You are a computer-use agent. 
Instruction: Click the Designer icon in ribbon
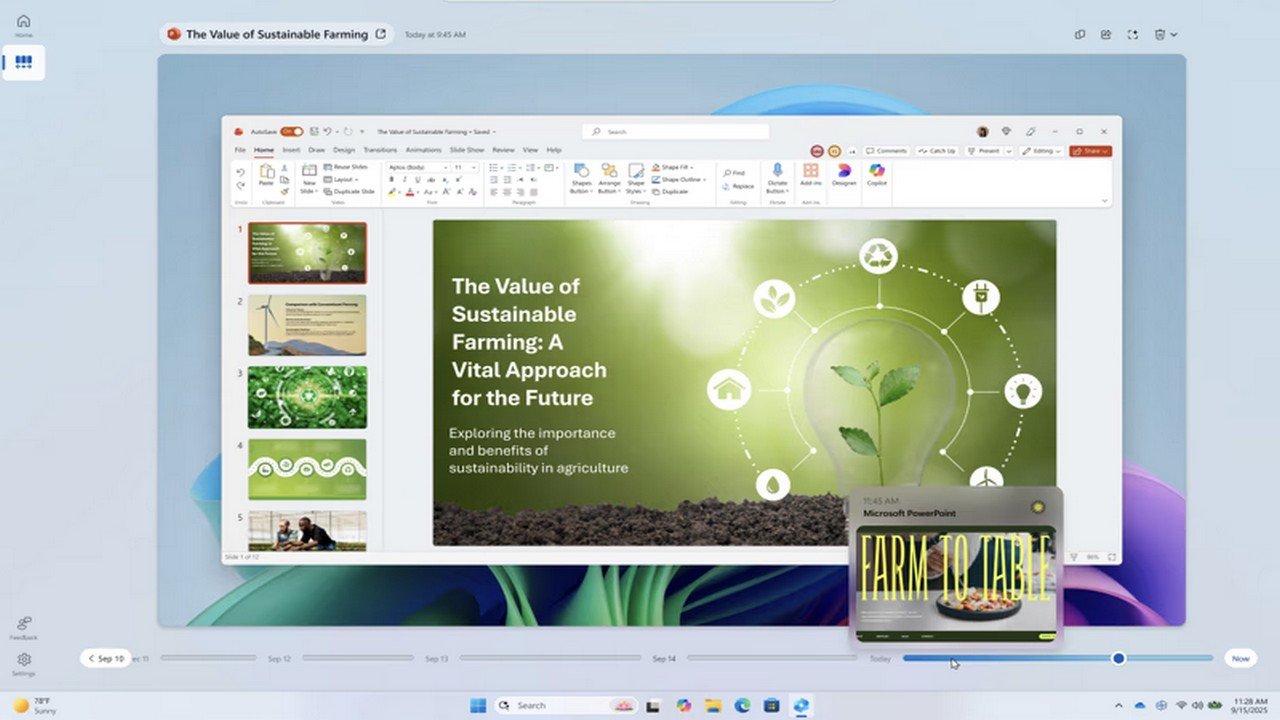844,174
